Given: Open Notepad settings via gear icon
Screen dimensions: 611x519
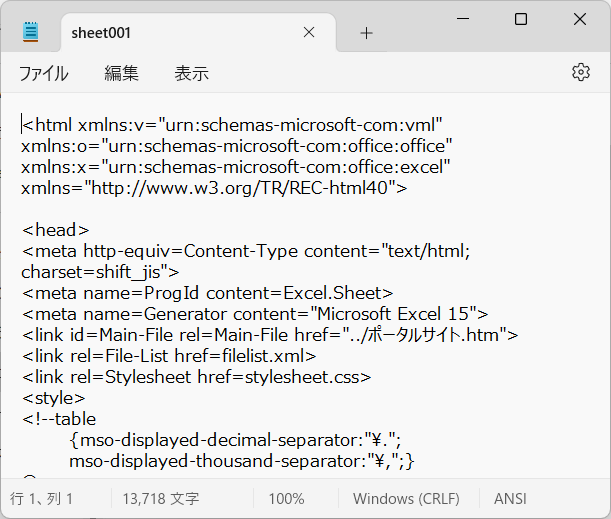Looking at the screenshot, I should click(581, 72).
